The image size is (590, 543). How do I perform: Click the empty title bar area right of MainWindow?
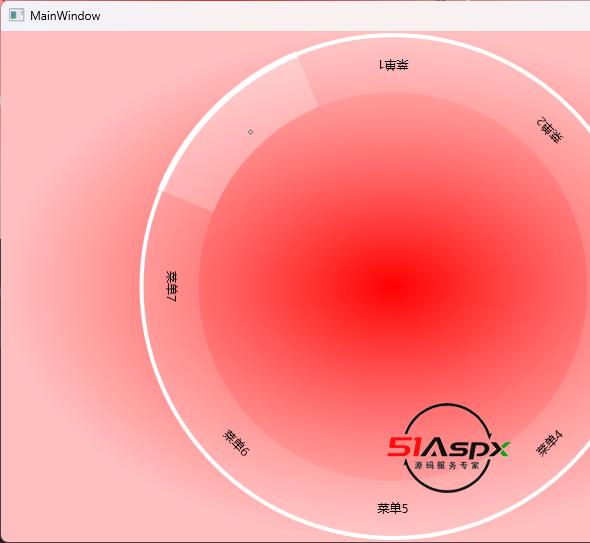339,16
